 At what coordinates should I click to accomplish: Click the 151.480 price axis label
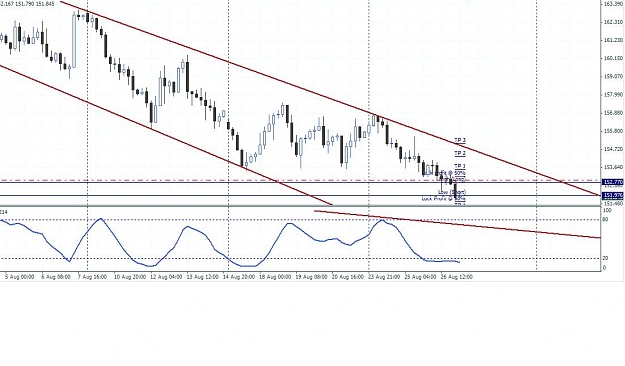(x=613, y=203)
